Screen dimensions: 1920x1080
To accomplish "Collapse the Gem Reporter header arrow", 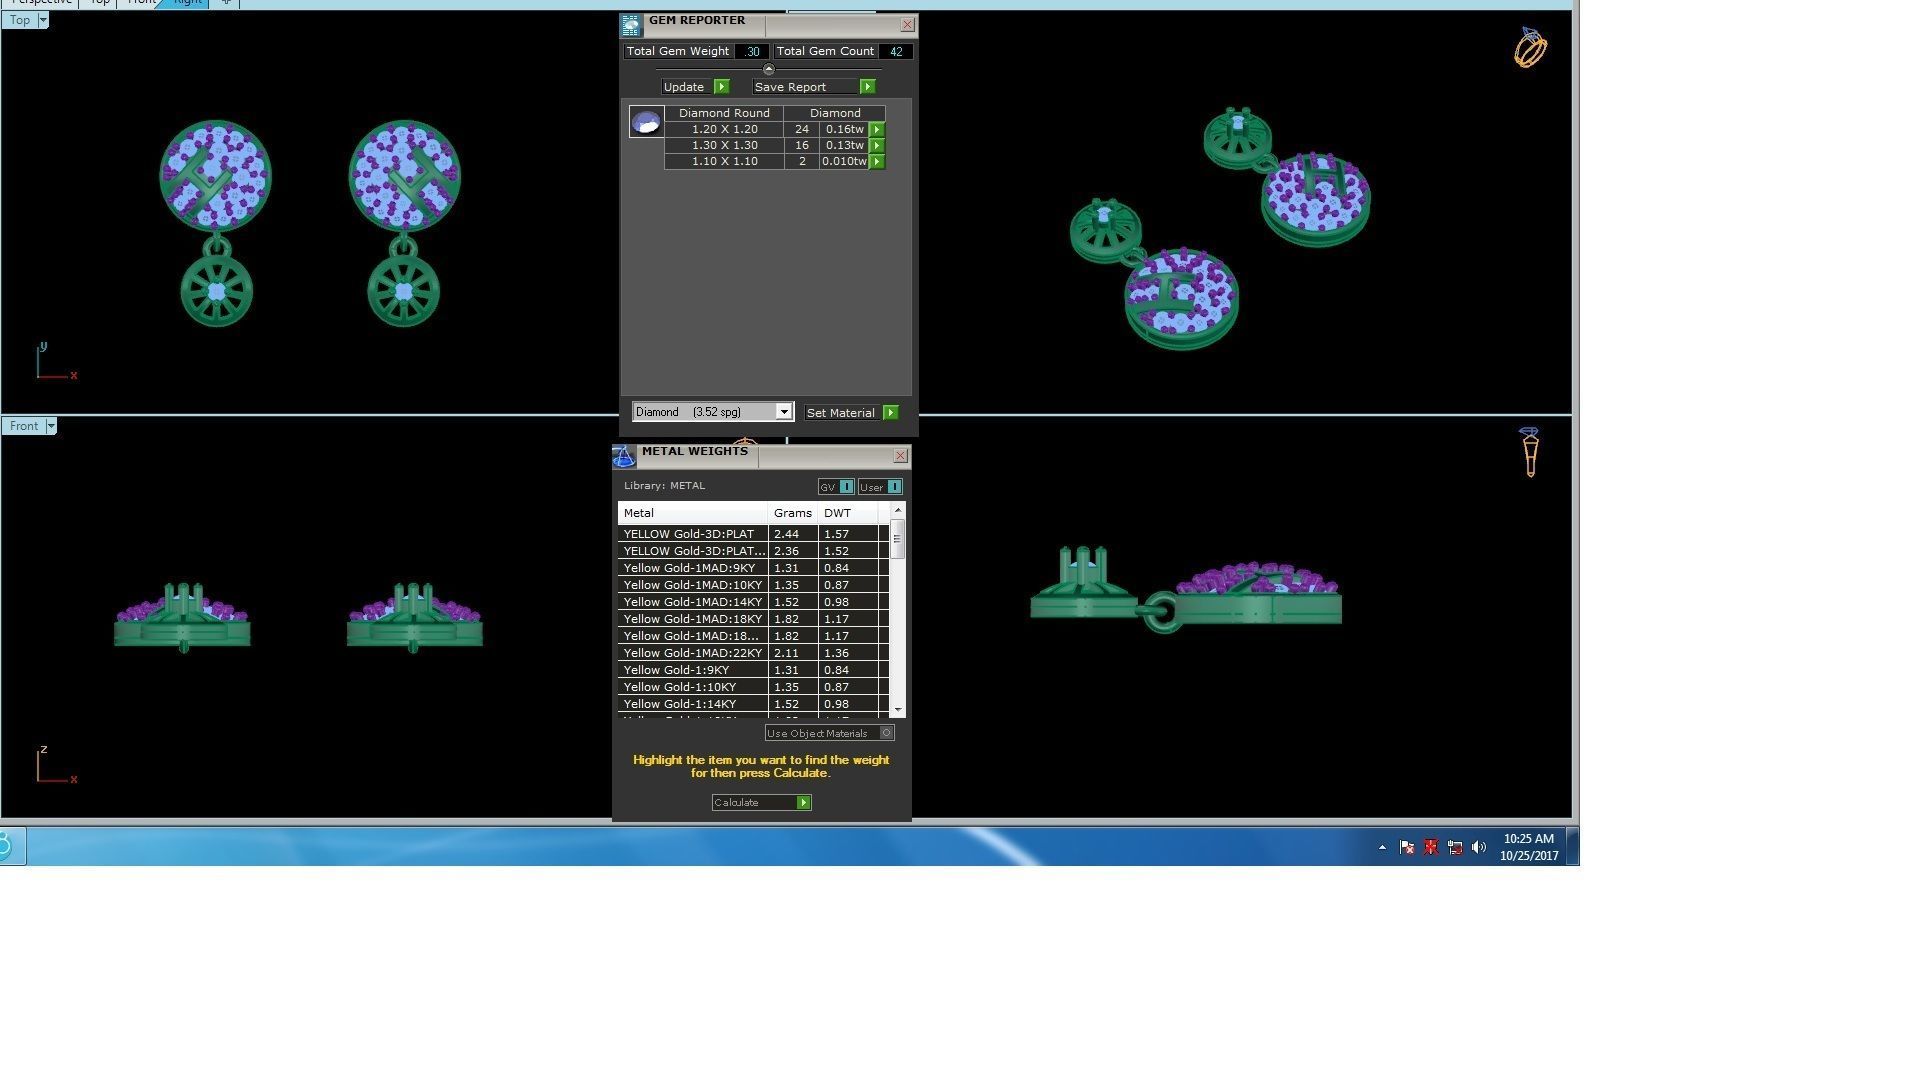I will 768,69.
